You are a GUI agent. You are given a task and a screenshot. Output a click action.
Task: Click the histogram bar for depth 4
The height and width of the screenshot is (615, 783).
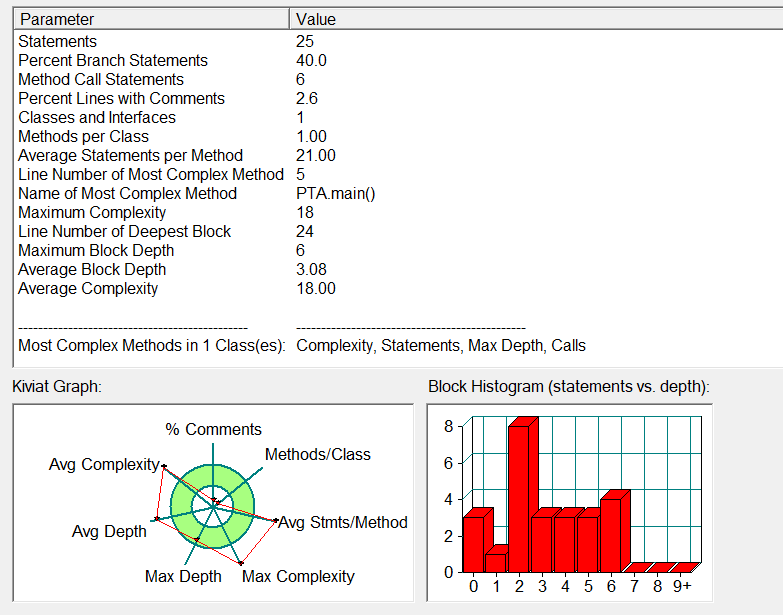coord(565,544)
